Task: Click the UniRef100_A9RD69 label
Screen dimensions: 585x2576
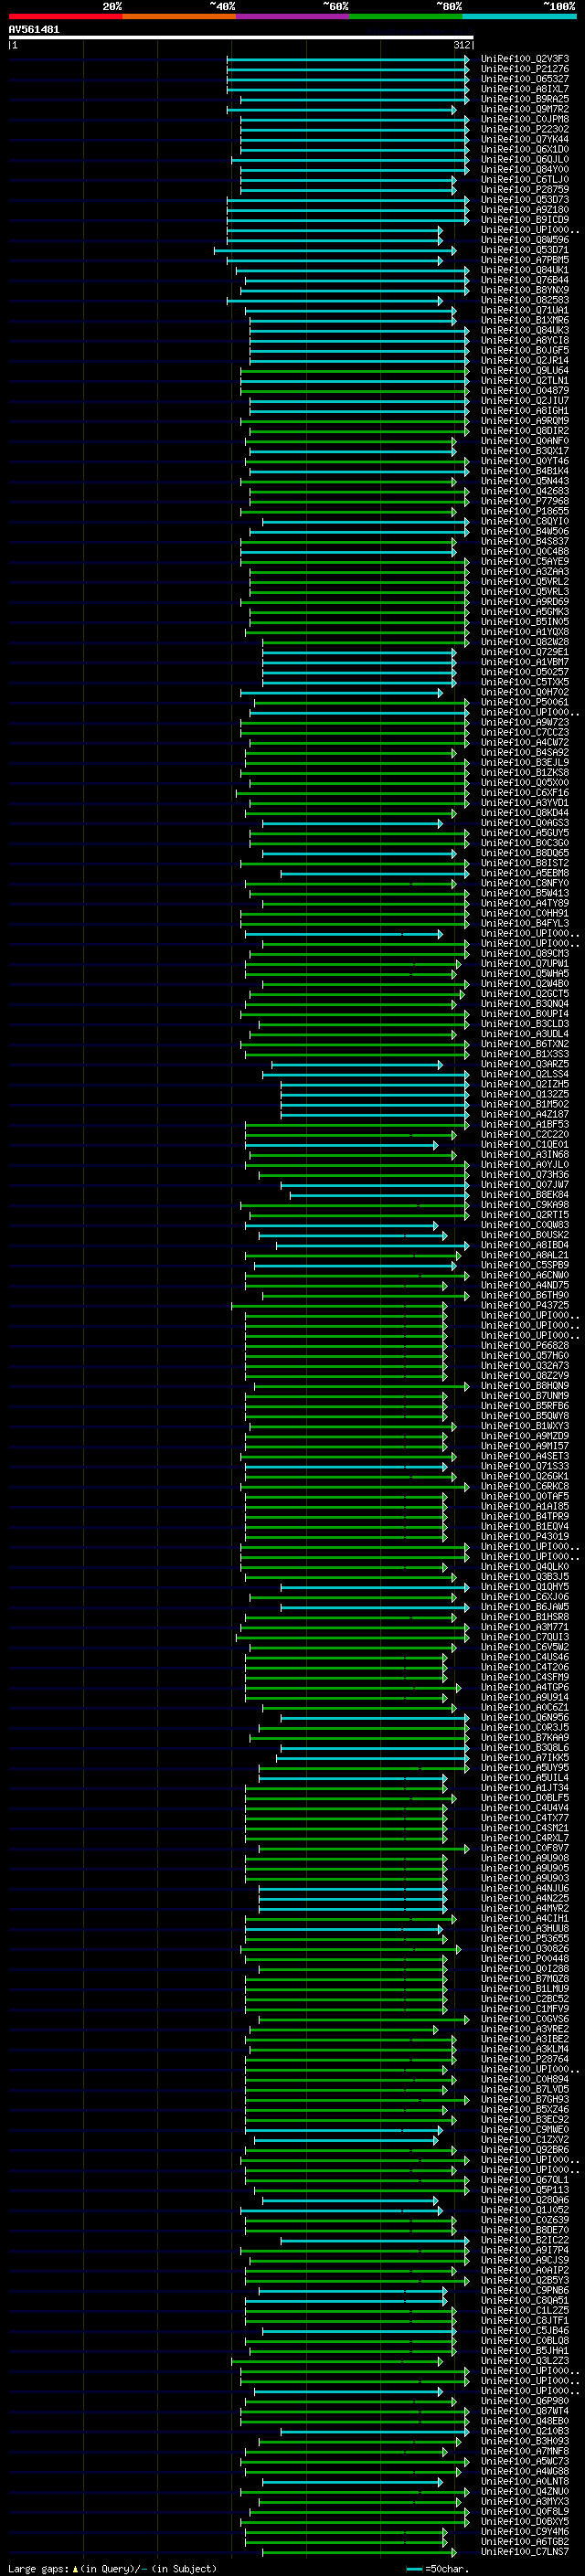Action: [525, 602]
